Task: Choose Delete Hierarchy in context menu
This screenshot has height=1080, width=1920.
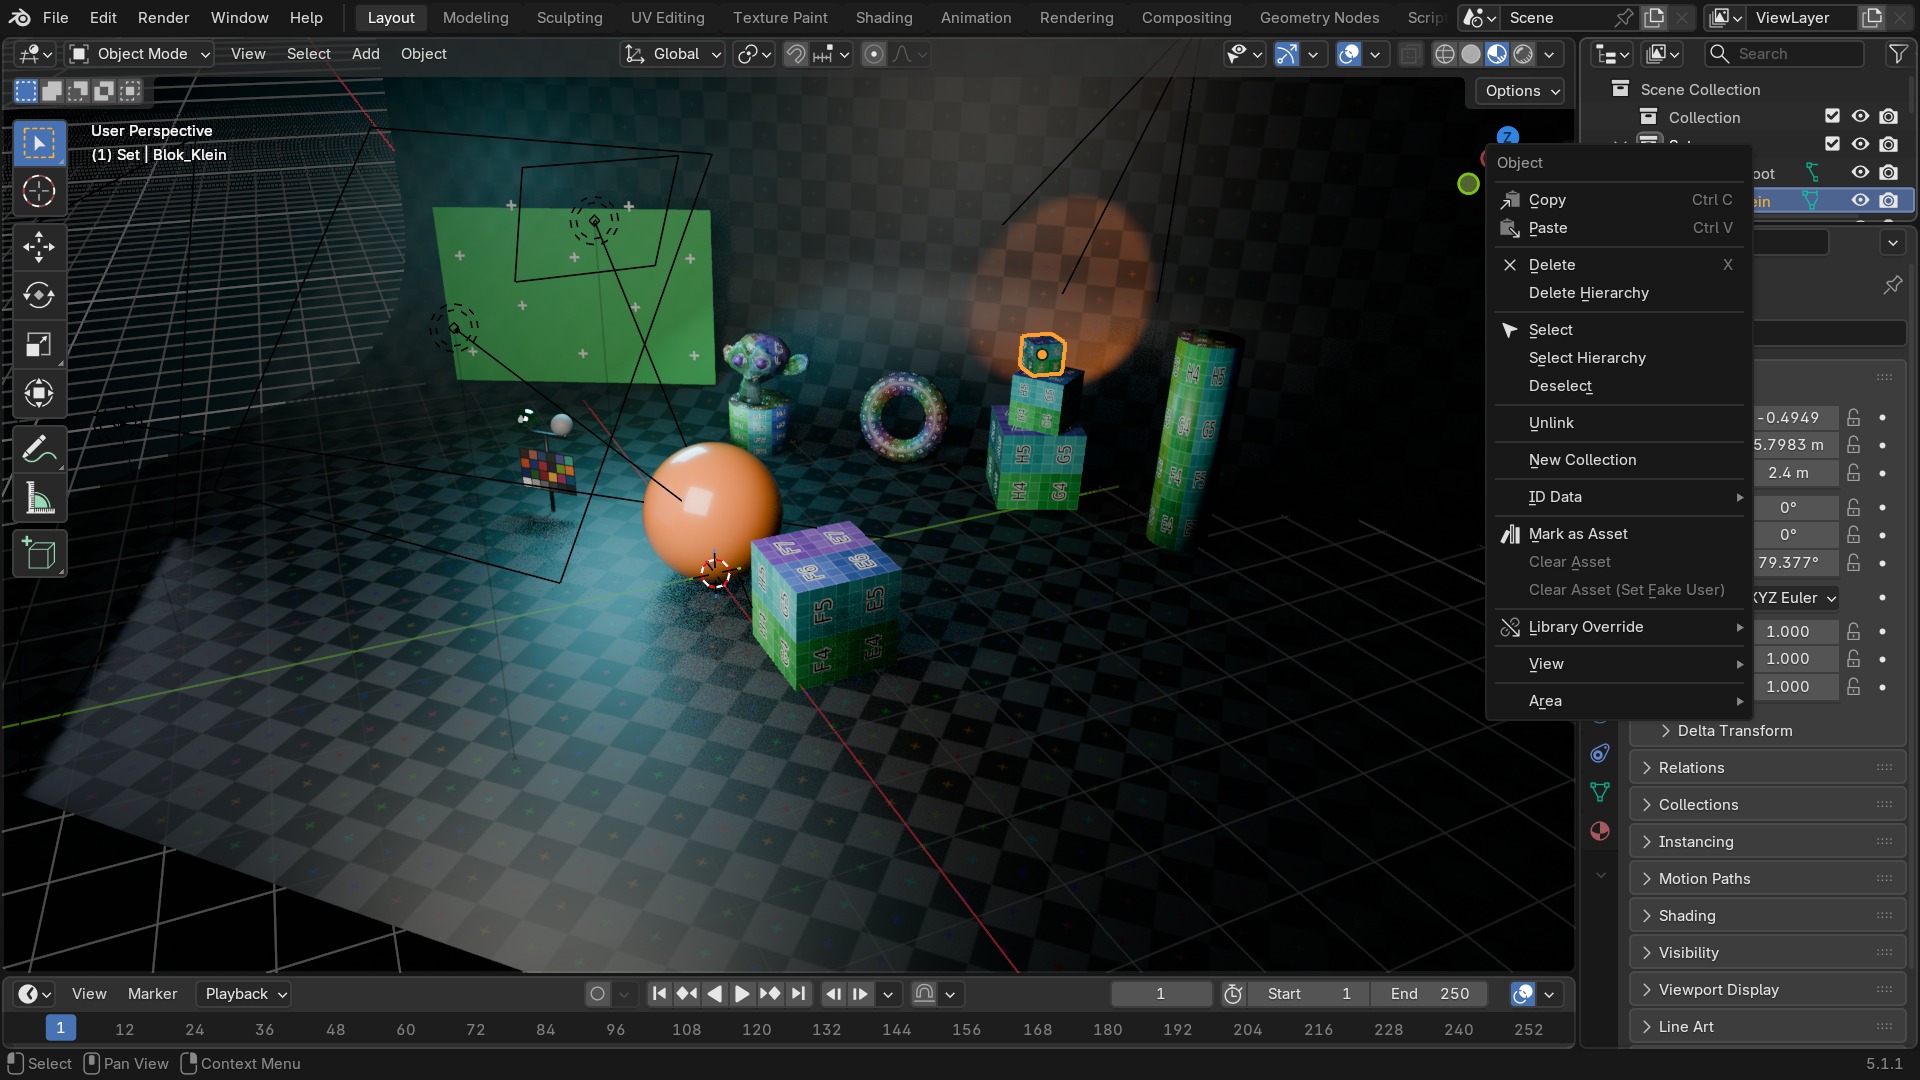Action: [1619, 293]
